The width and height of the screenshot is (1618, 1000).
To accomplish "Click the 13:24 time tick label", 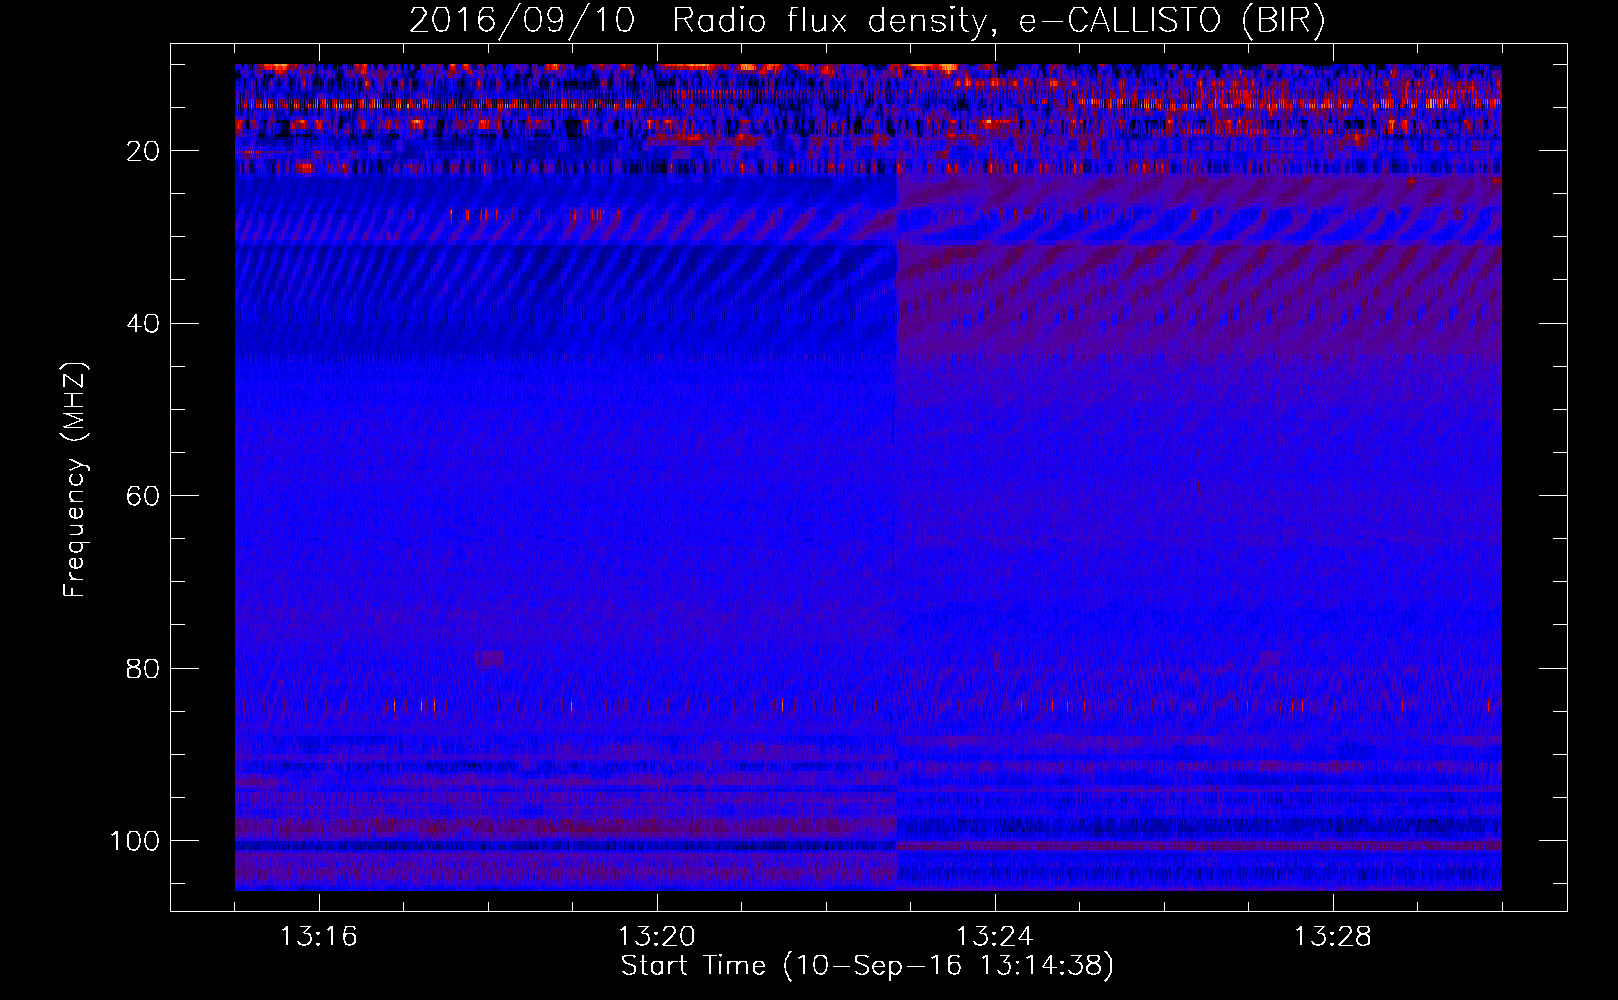I will pyautogui.click(x=995, y=937).
